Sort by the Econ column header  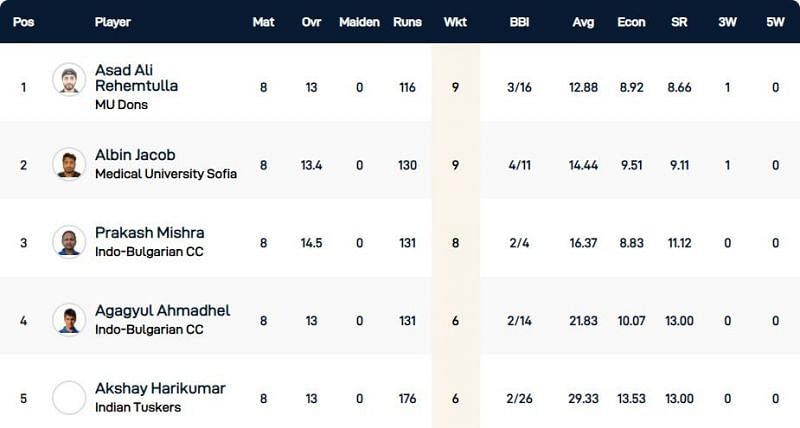click(631, 22)
